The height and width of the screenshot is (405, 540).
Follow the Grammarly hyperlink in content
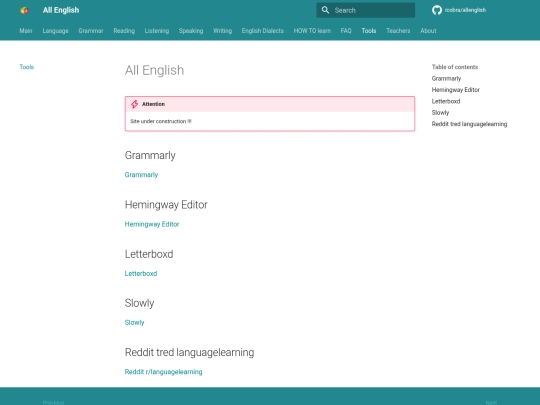pyautogui.click(x=141, y=175)
